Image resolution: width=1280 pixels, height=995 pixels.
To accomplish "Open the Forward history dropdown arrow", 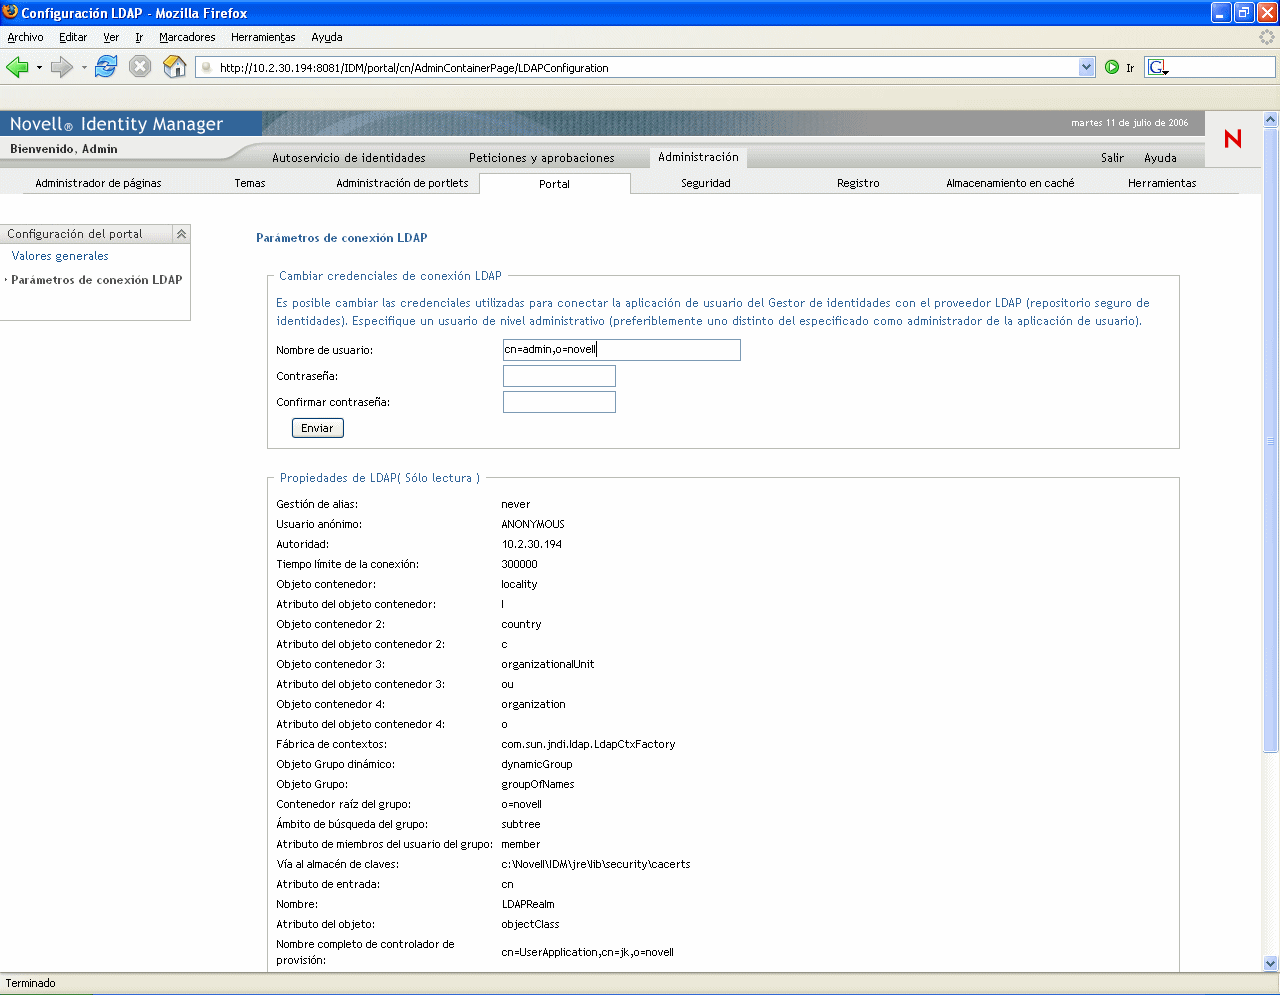I will [x=84, y=68].
